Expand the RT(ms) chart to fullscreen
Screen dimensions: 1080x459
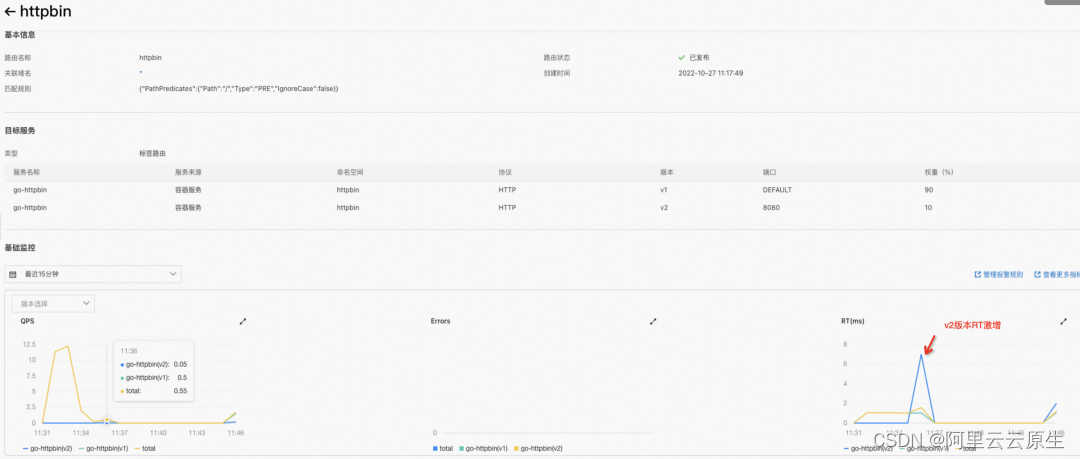1063,321
